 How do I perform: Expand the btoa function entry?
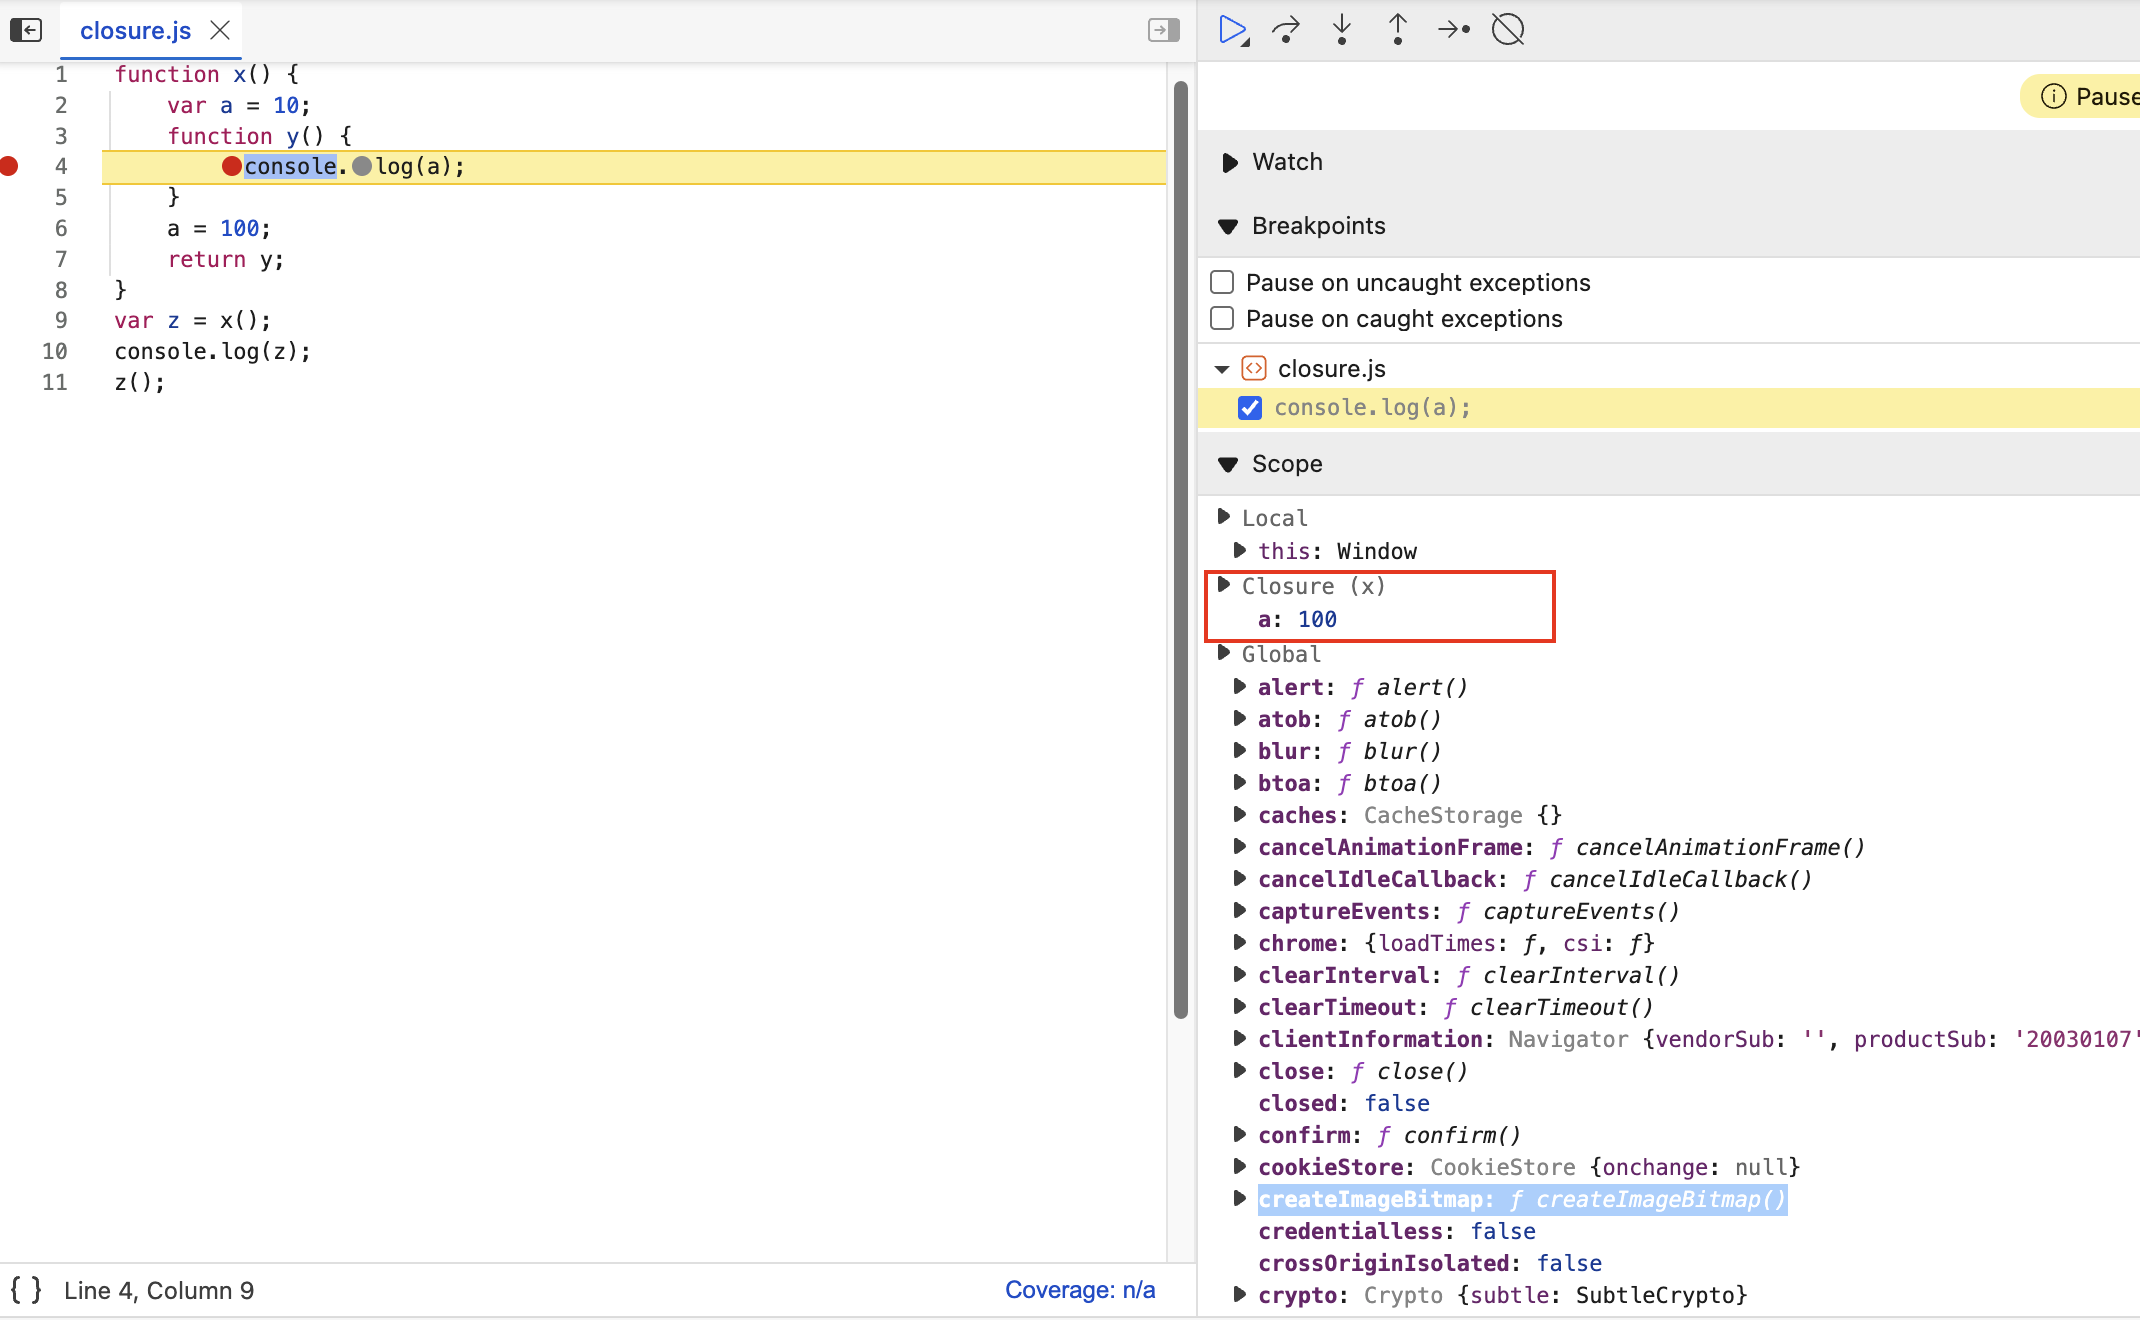point(1240,782)
